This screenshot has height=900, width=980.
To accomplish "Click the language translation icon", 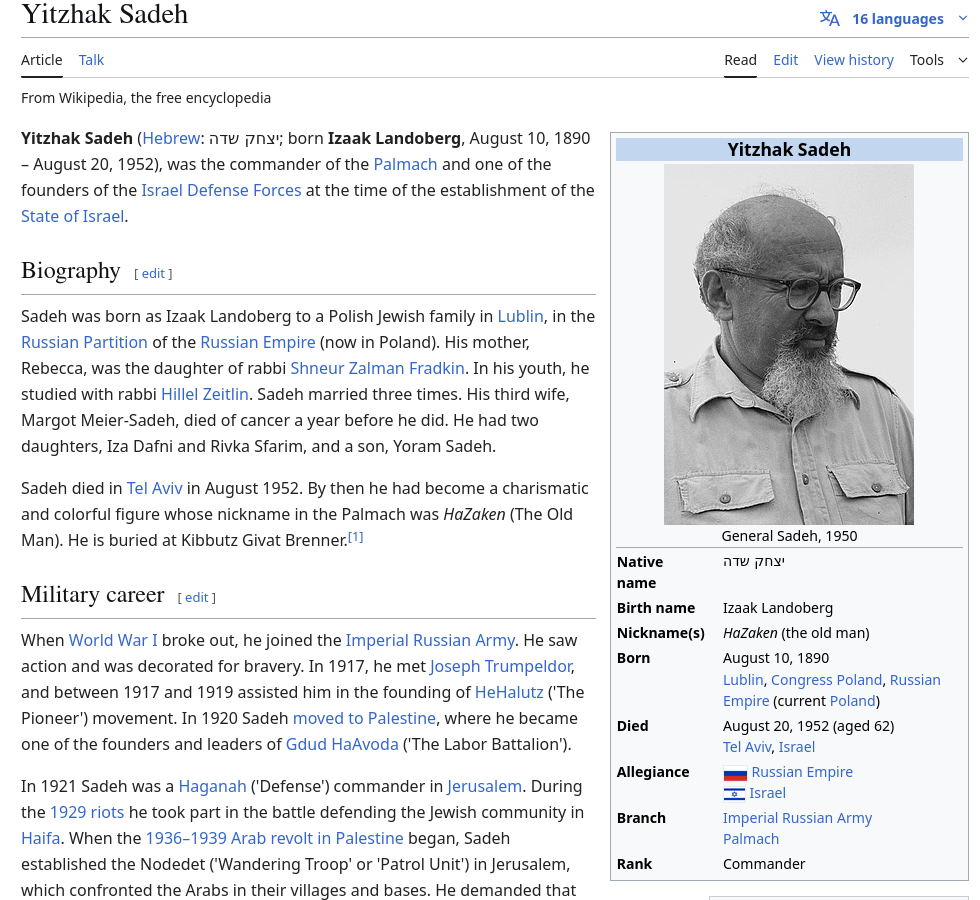I will [829, 18].
